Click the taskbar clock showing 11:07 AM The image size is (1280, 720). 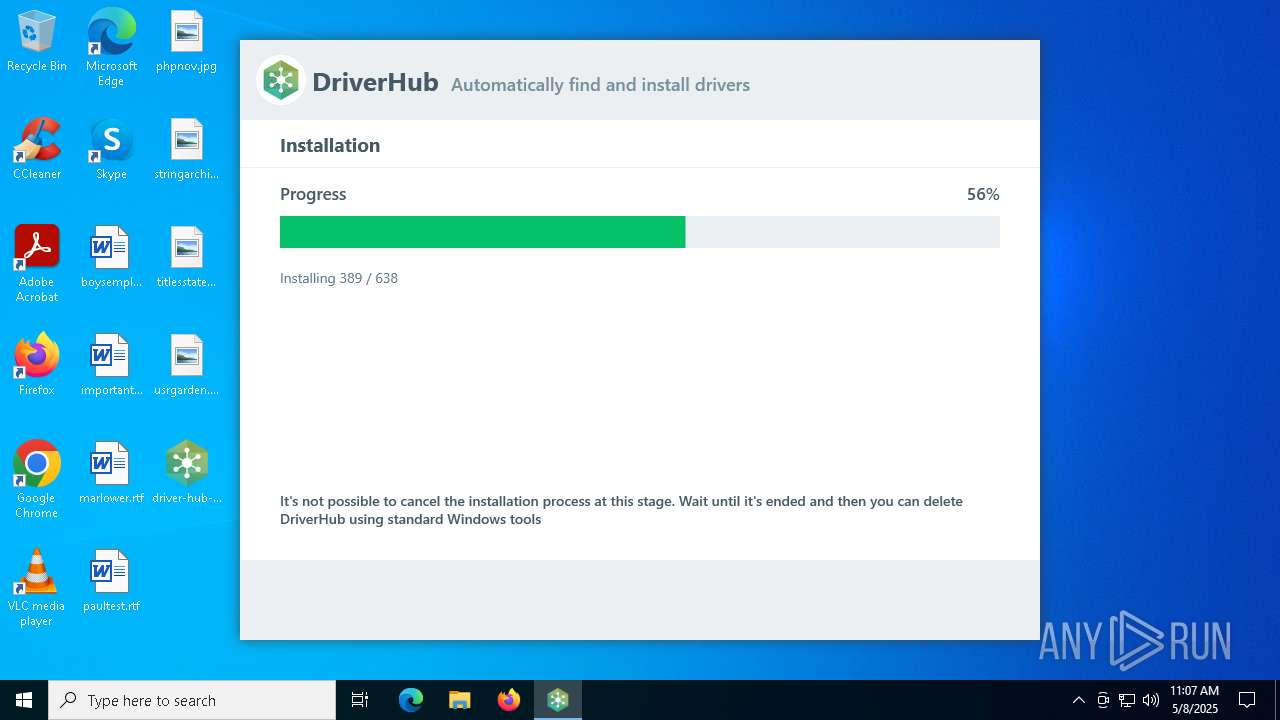point(1194,700)
